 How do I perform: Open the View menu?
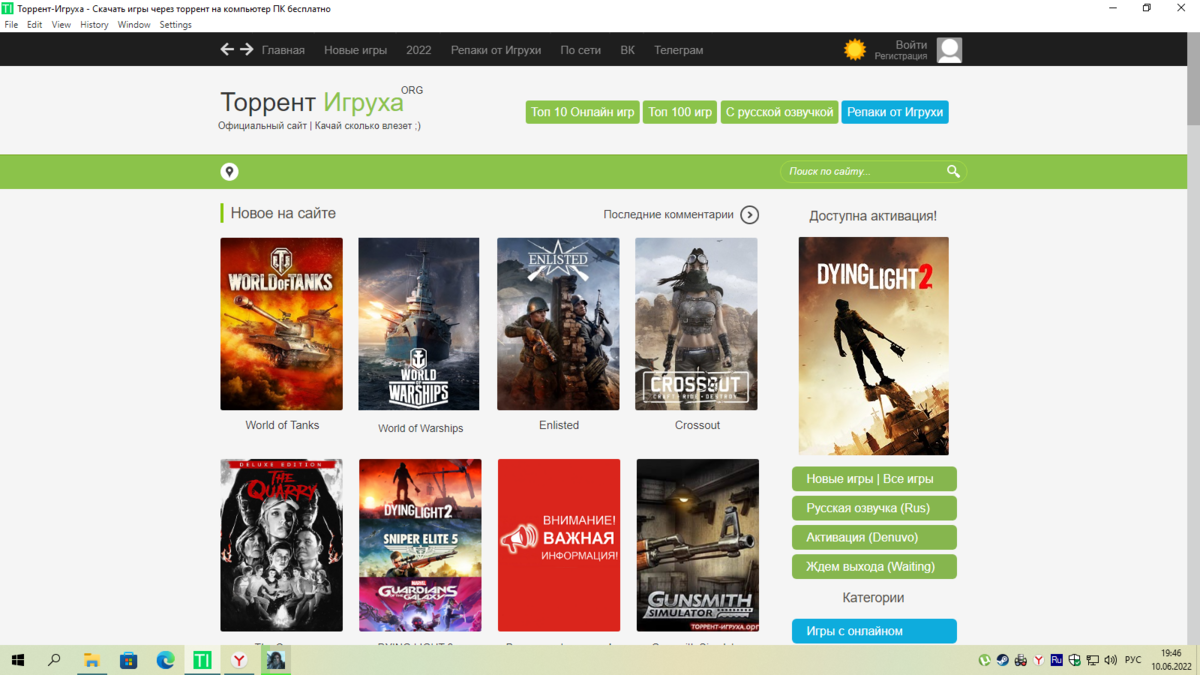coord(61,24)
